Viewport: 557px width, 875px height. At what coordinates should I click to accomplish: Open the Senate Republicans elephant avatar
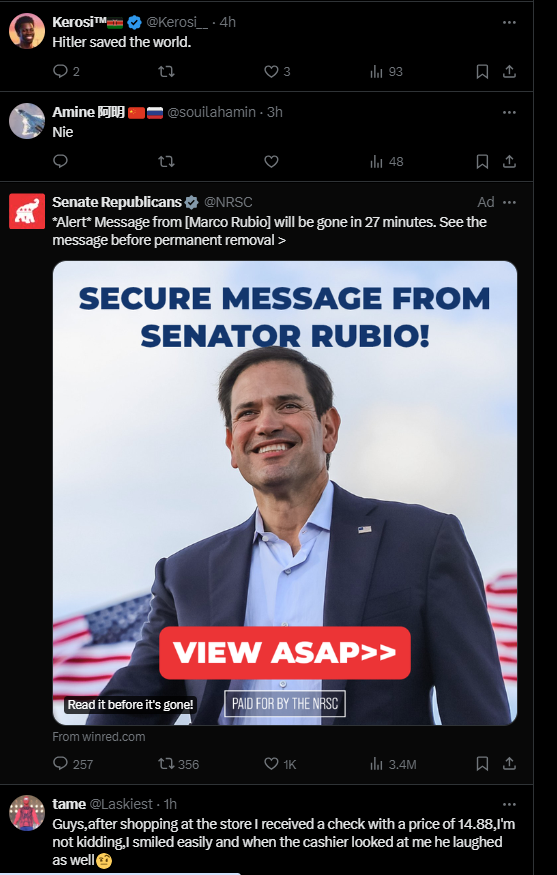point(27,211)
